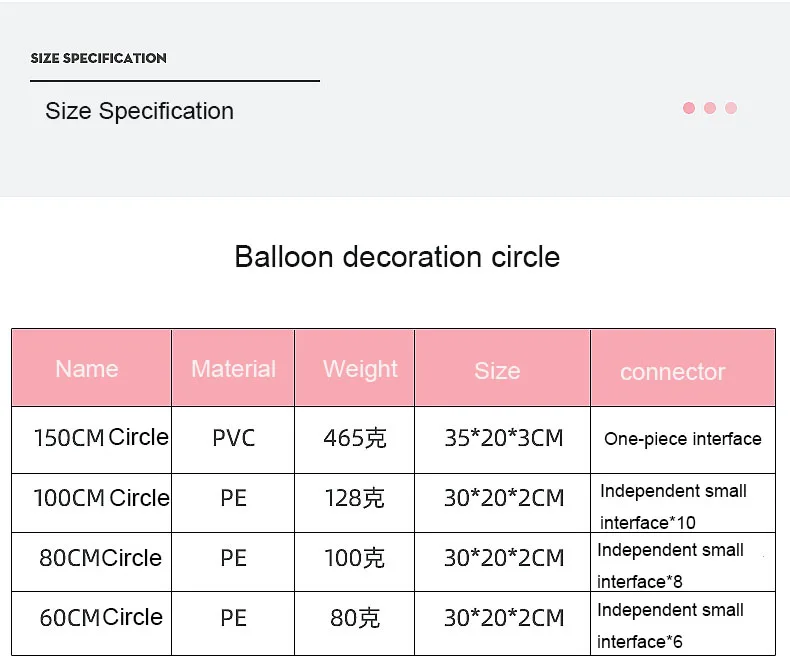
Task: Click the 80克 weight cell
Action: point(355,619)
